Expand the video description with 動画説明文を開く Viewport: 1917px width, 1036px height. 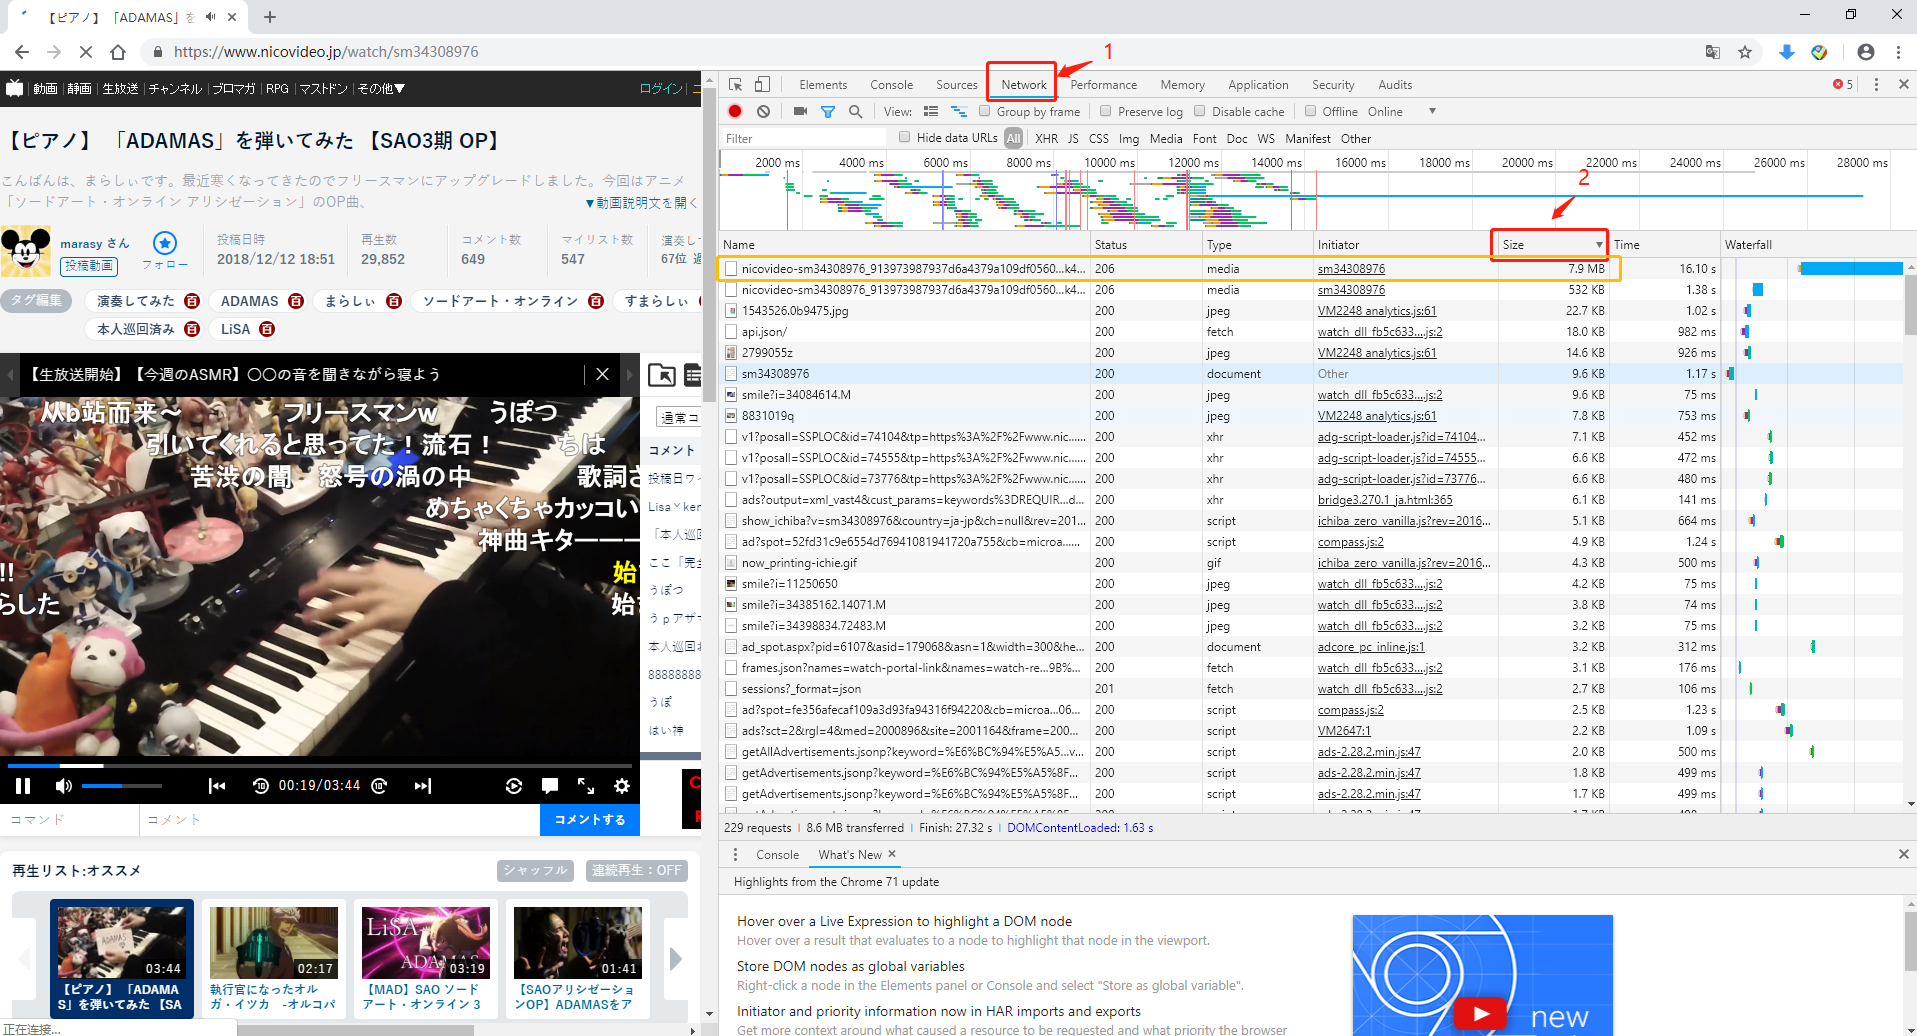640,203
